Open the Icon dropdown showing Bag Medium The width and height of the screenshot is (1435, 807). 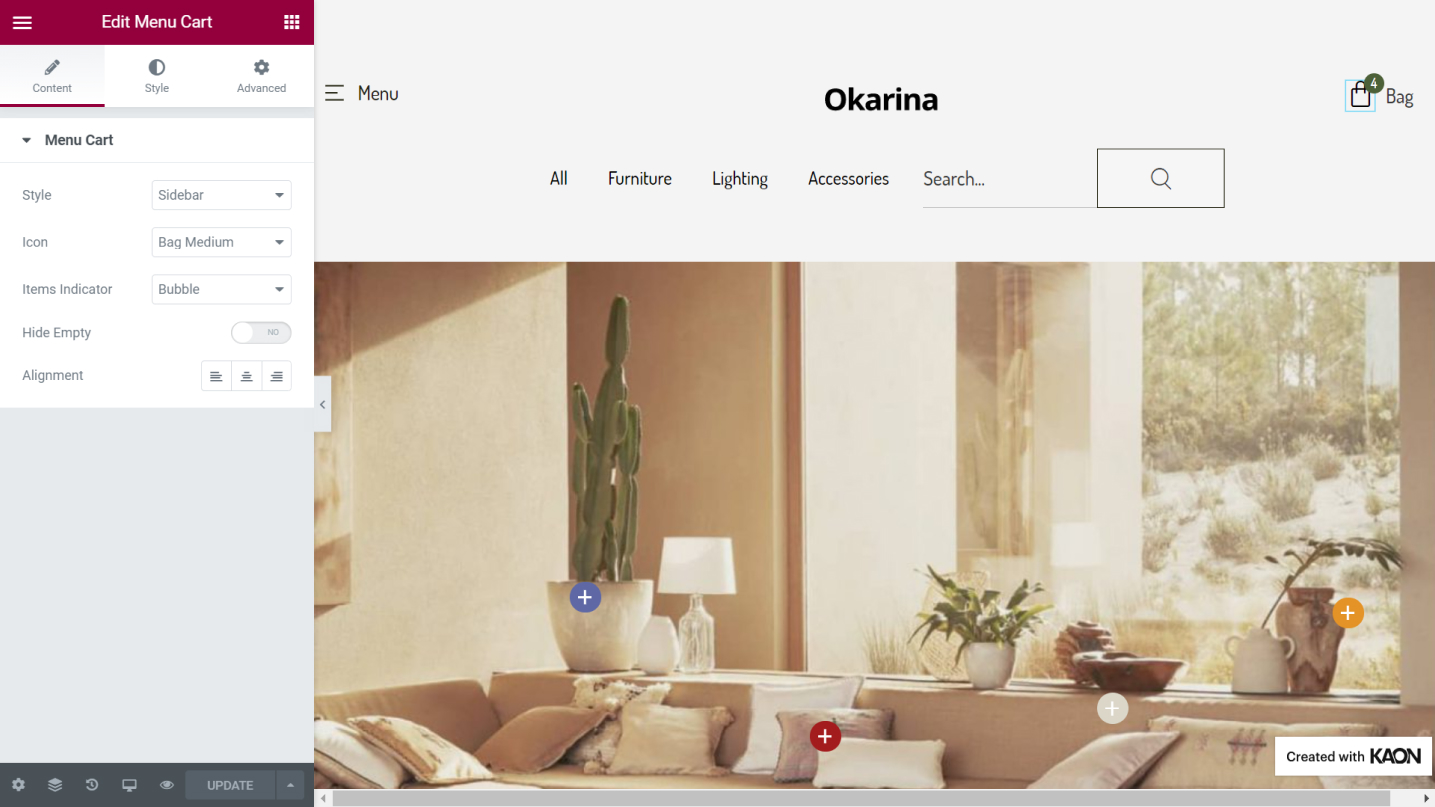pyautogui.click(x=221, y=242)
